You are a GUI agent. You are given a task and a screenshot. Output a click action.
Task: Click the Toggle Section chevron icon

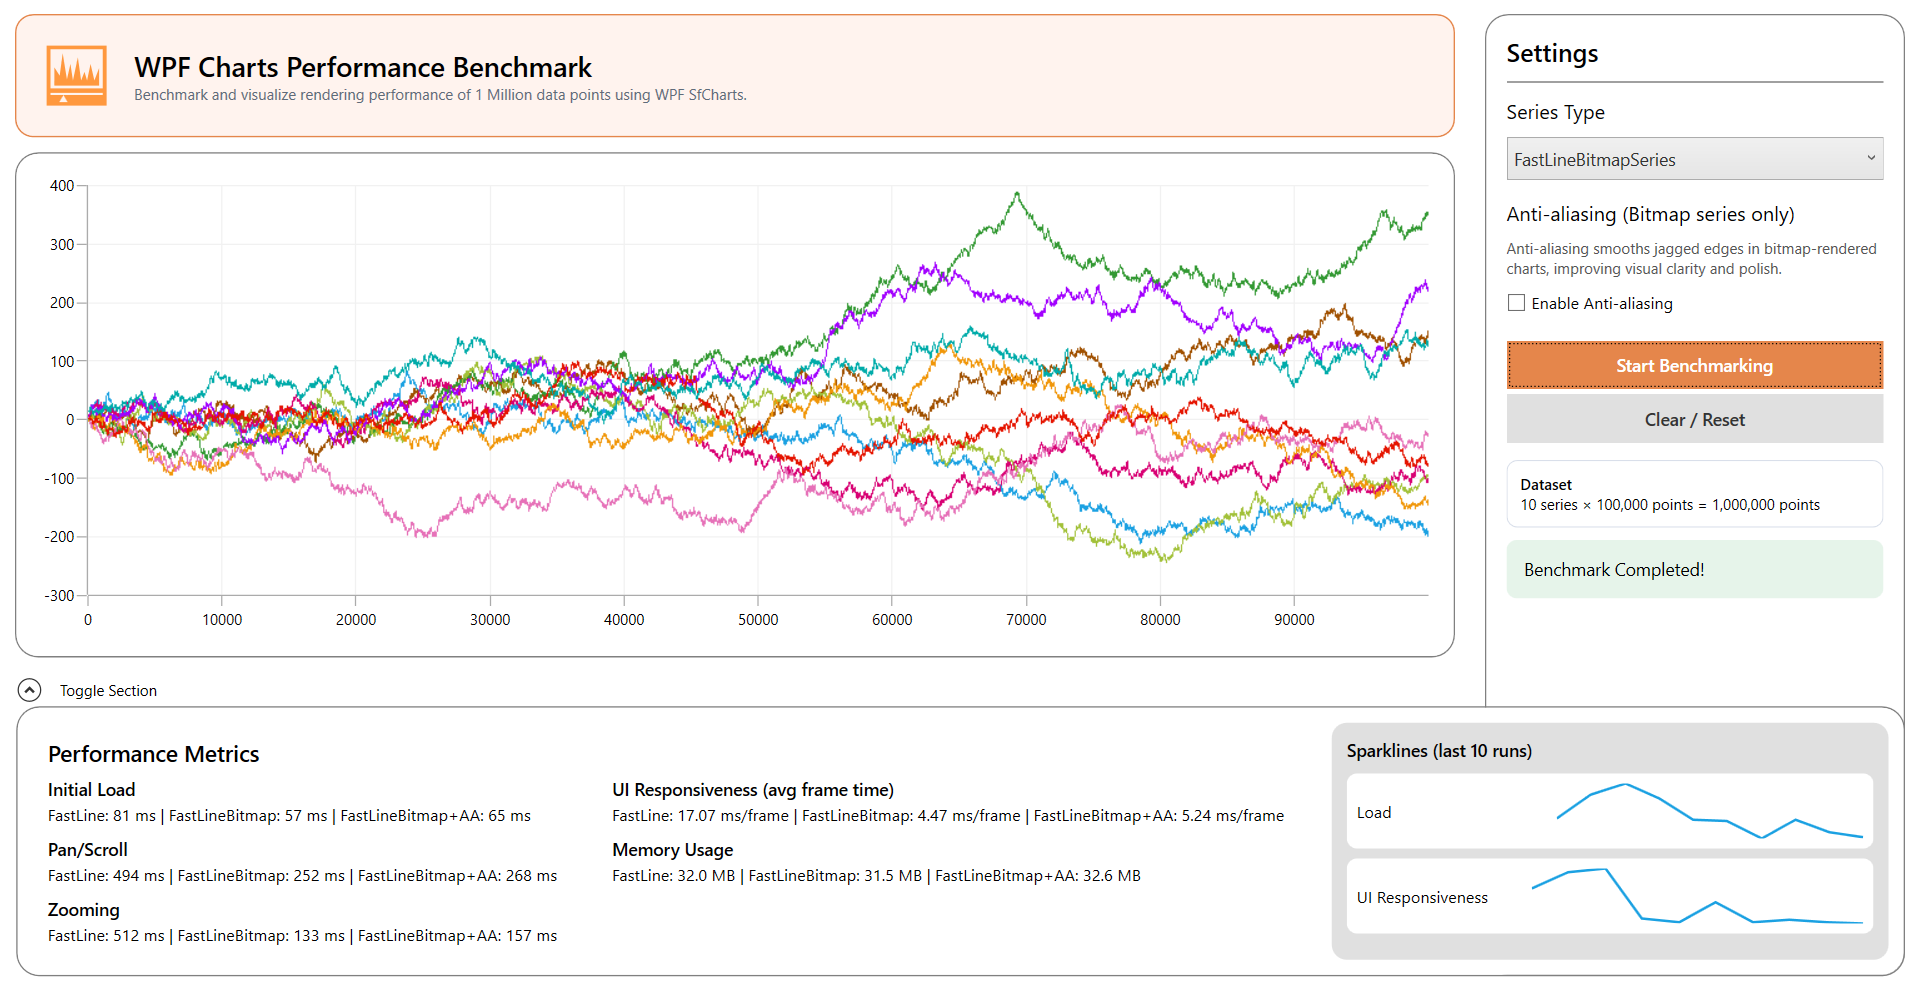point(30,690)
